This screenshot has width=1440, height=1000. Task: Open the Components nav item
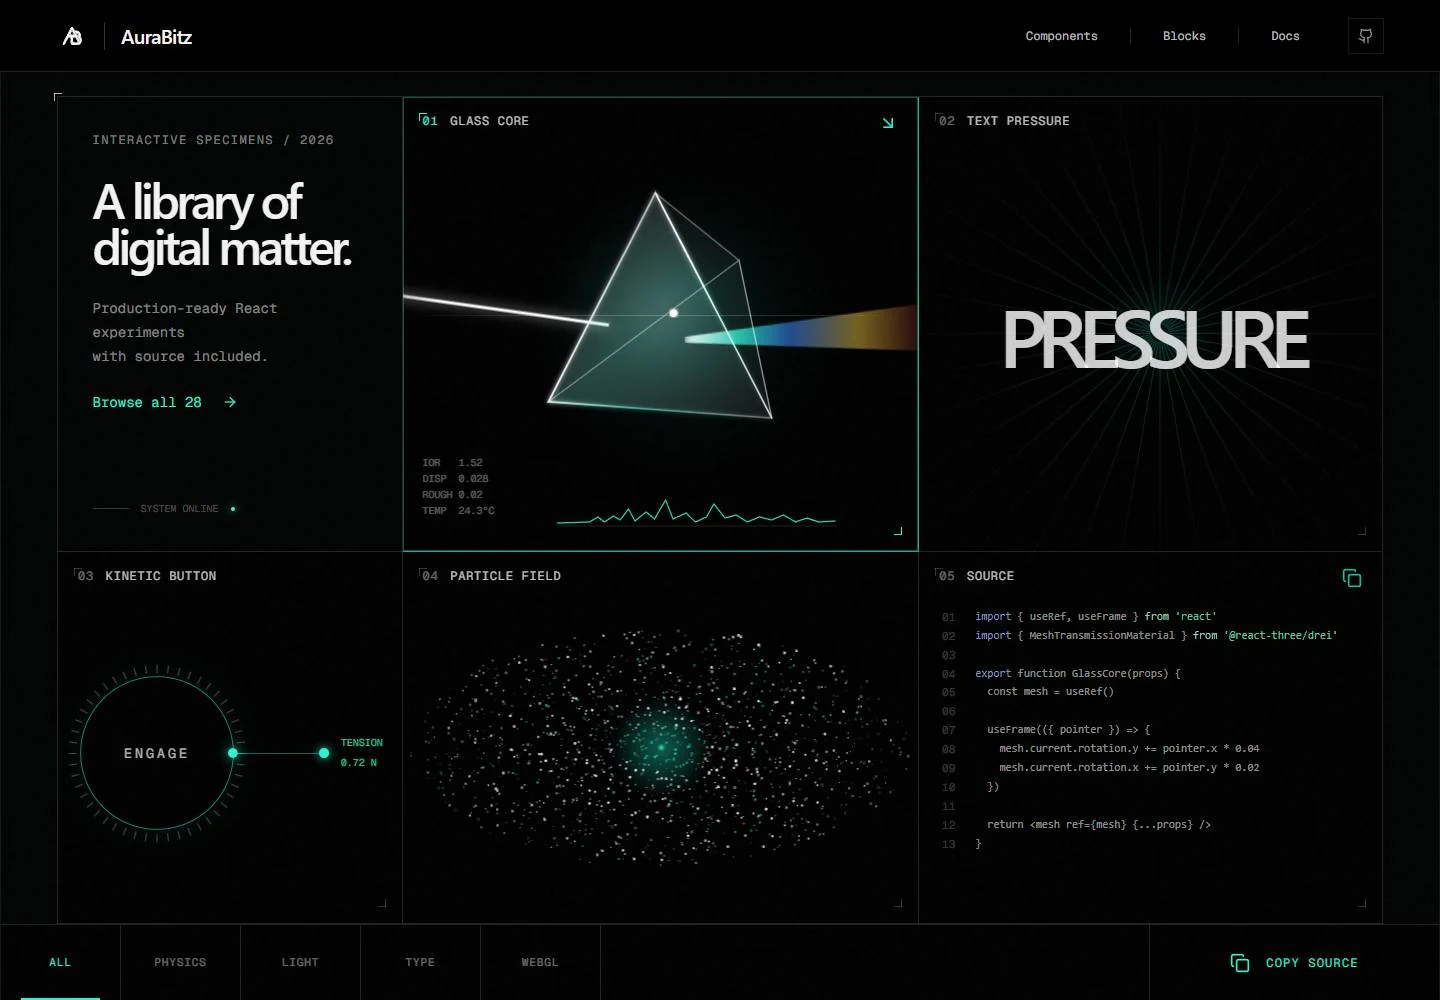tap(1062, 36)
